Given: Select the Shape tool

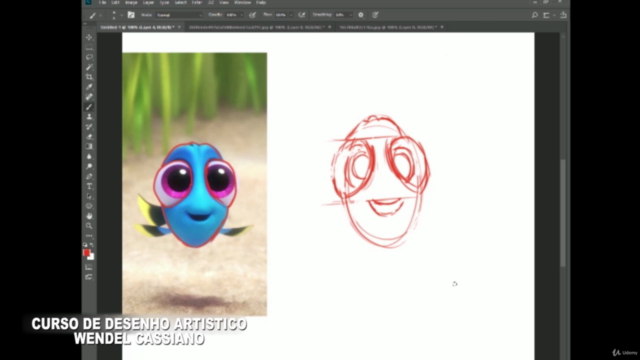Looking at the screenshot, I should (89, 206).
